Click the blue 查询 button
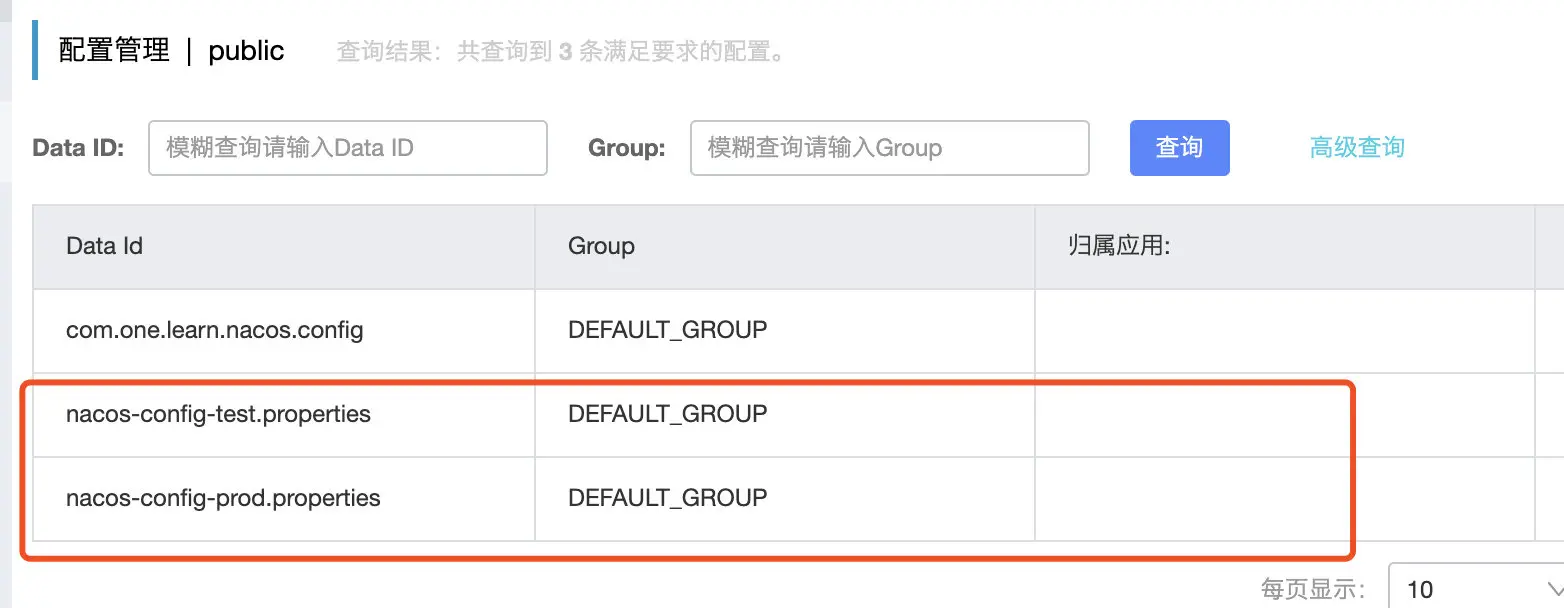This screenshot has height=608, width=1564. coord(1179,148)
